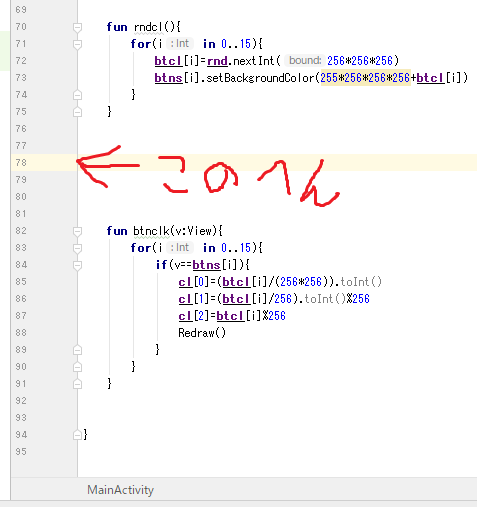Click the Redraw() call on line 88

coord(202,333)
